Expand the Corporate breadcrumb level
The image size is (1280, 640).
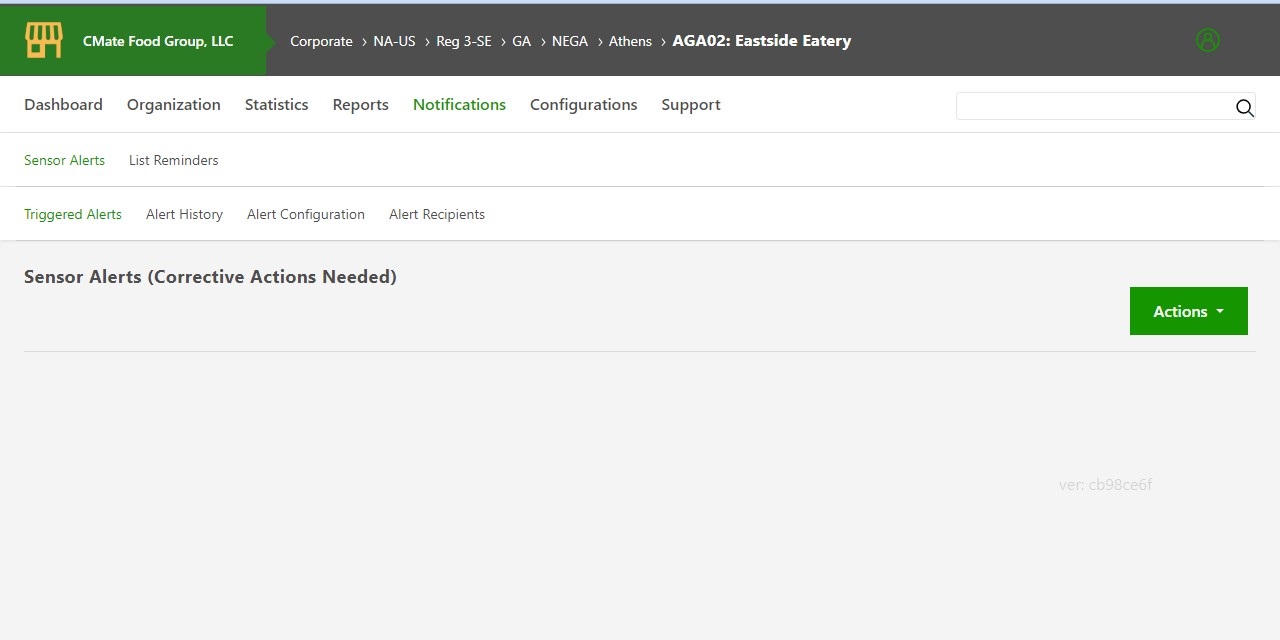321,41
